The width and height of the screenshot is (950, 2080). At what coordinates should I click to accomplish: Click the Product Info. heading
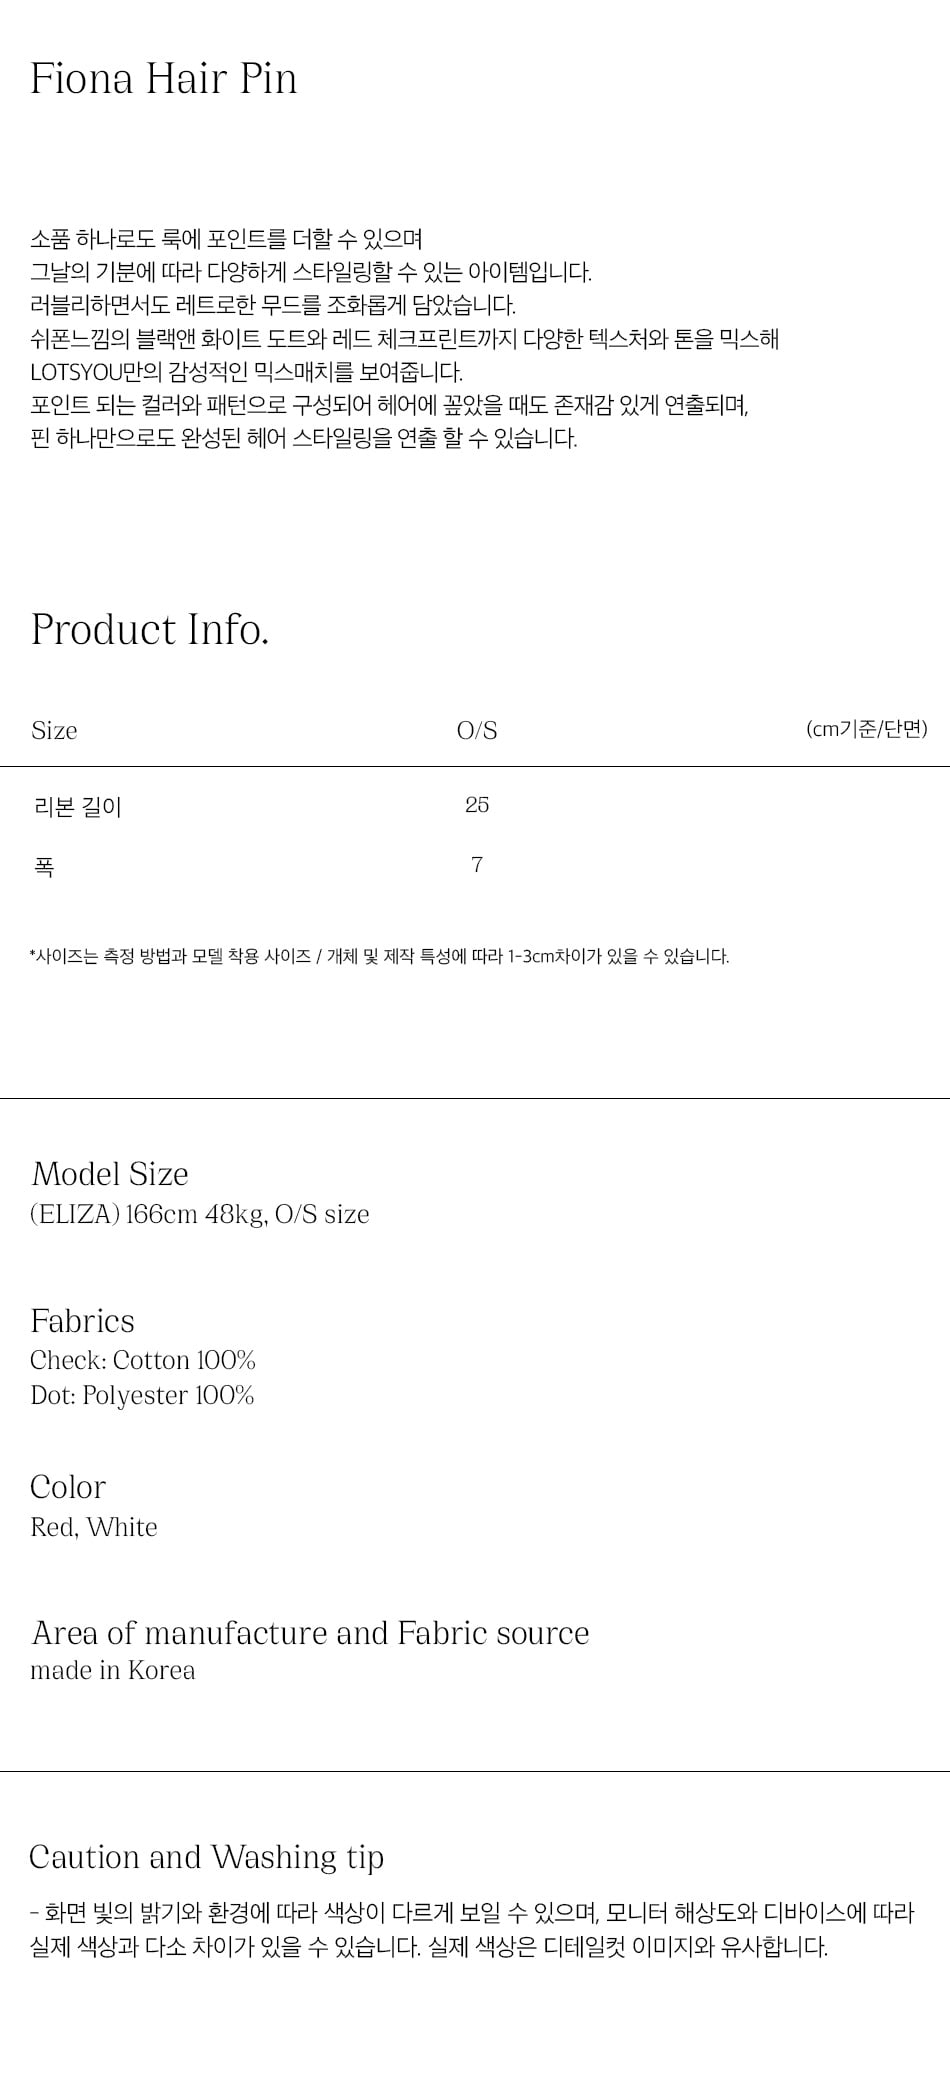coord(150,629)
